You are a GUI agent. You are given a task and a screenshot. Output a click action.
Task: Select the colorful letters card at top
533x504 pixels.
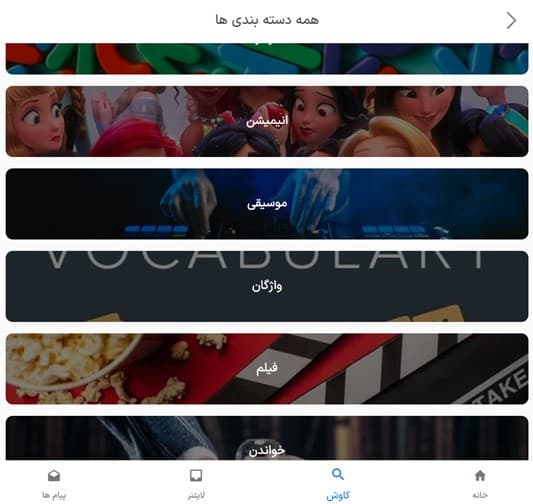point(267,58)
